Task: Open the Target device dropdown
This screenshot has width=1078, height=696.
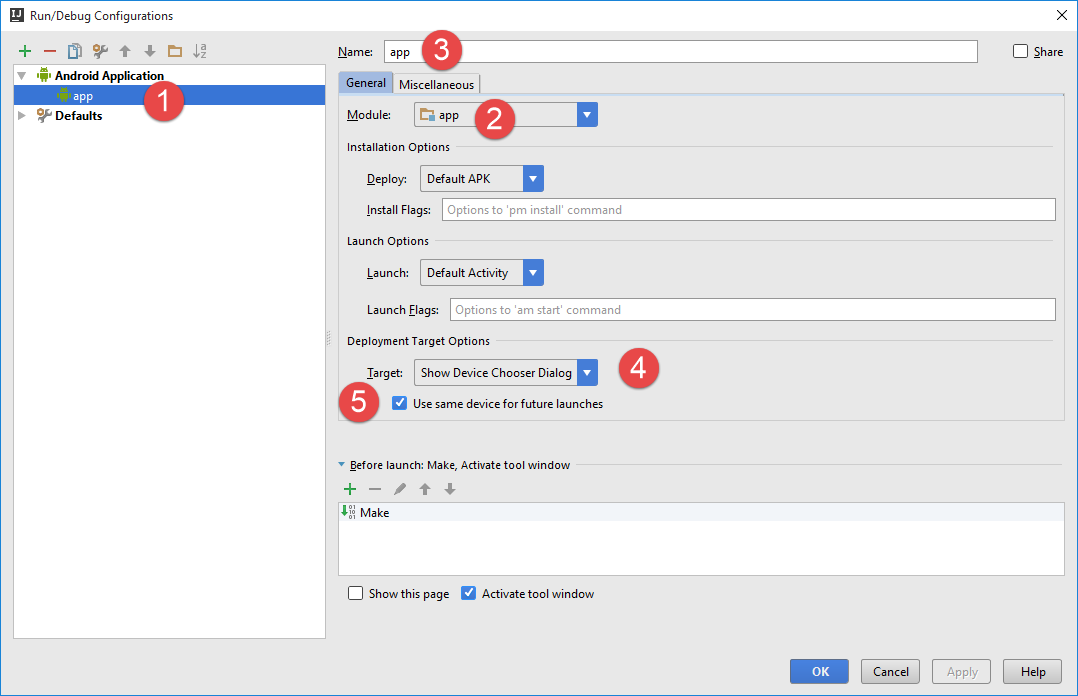Action: click(587, 373)
